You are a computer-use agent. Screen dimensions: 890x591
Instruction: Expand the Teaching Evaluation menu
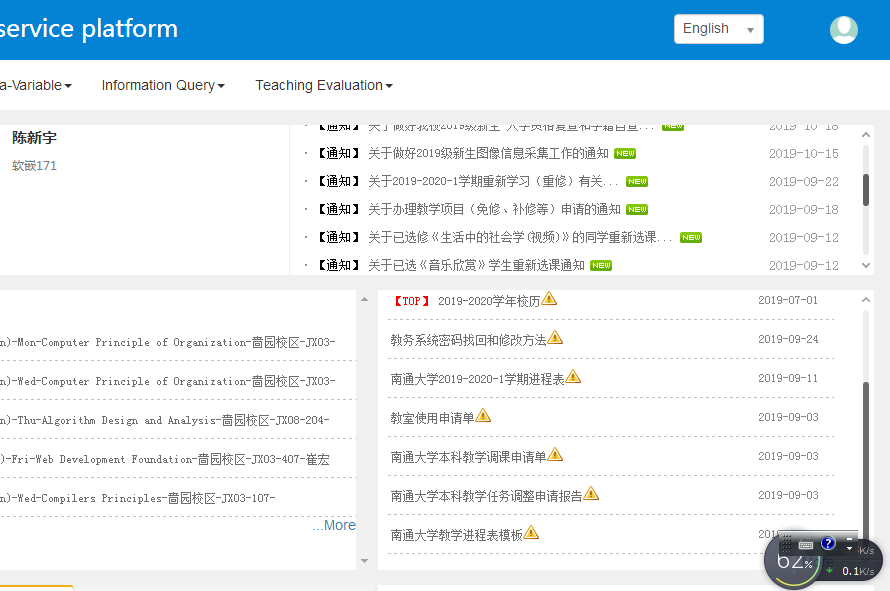(324, 85)
